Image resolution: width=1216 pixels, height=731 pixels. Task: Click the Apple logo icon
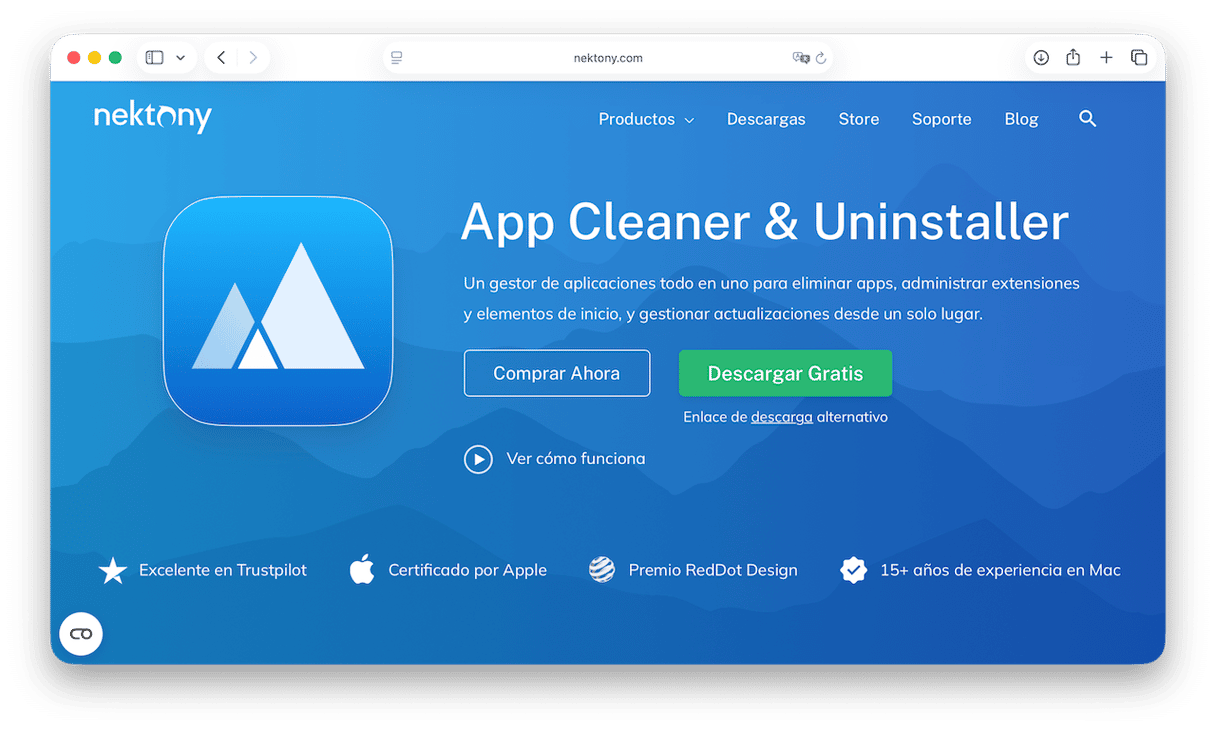(x=362, y=570)
